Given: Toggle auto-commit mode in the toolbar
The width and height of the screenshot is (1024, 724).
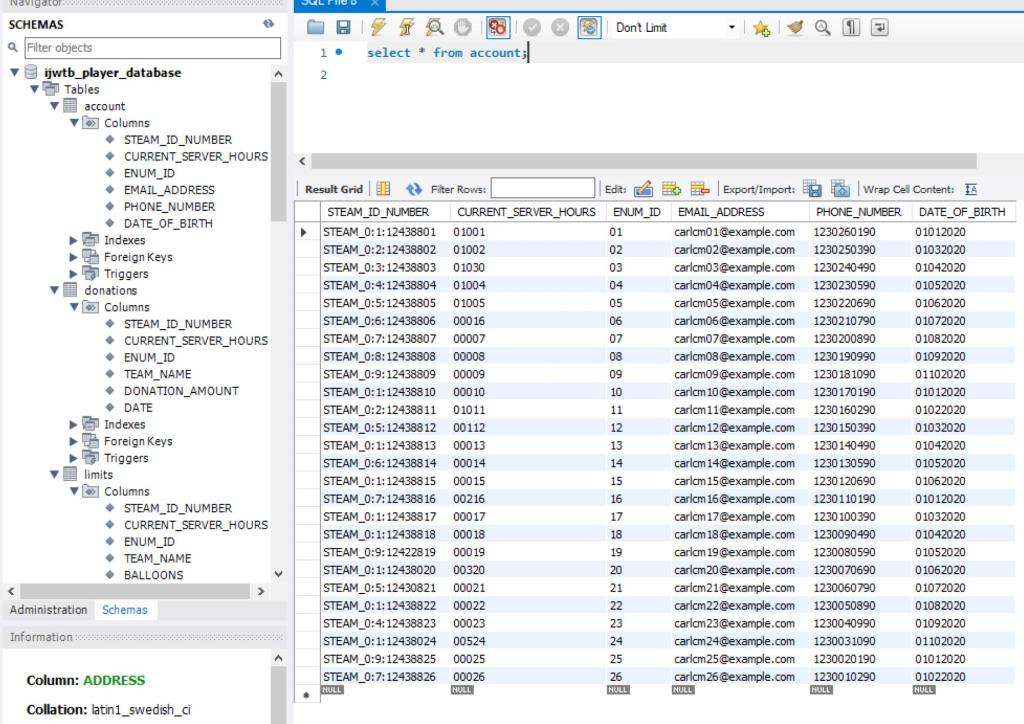Looking at the screenshot, I should [587, 27].
